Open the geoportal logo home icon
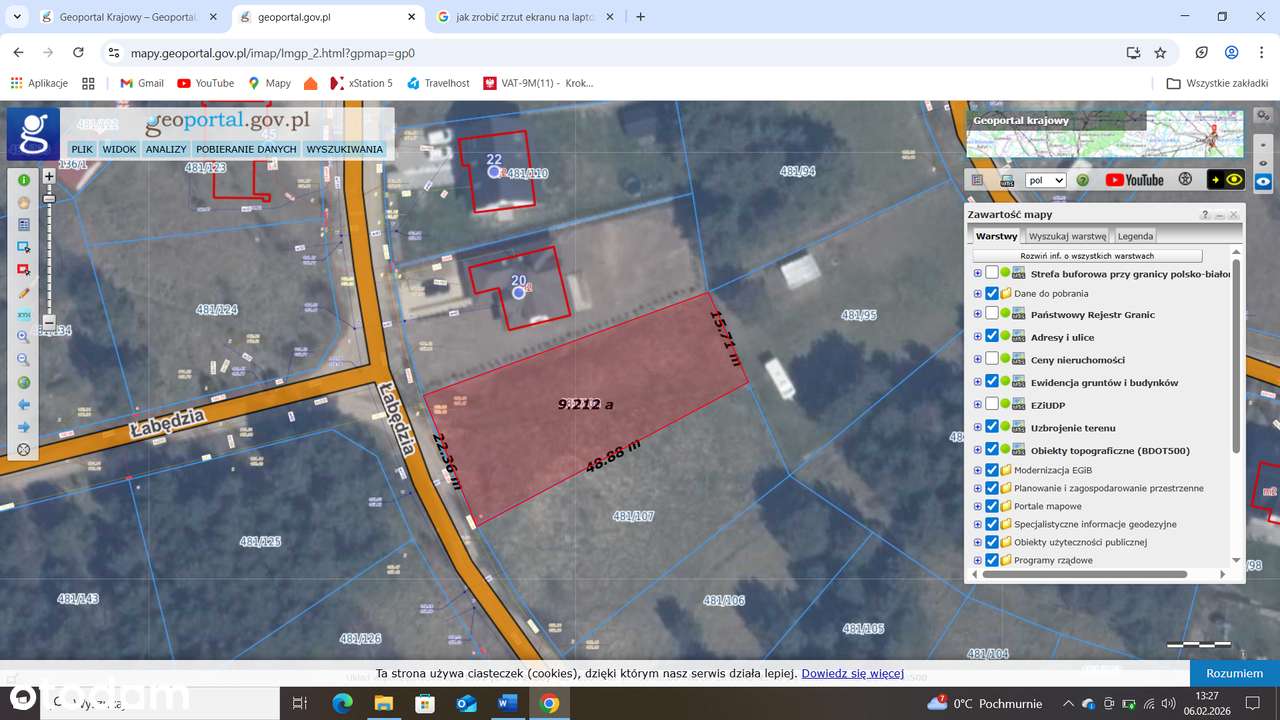This screenshot has height=720, width=1280. 34,134
